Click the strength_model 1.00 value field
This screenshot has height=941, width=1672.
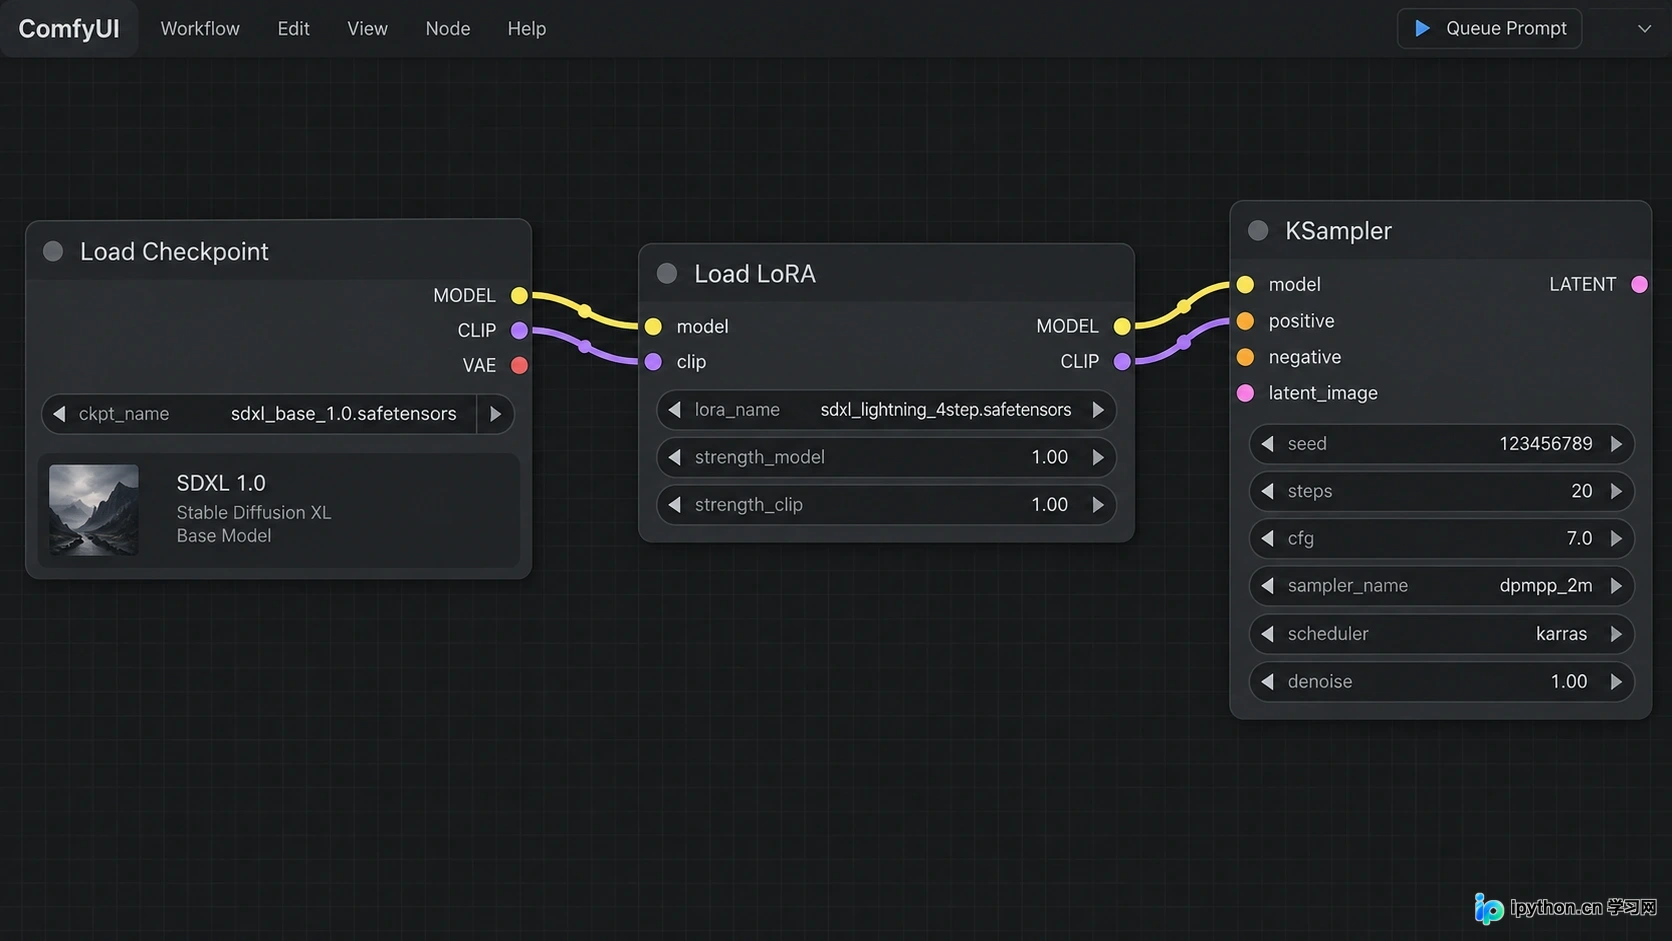pyautogui.click(x=886, y=457)
